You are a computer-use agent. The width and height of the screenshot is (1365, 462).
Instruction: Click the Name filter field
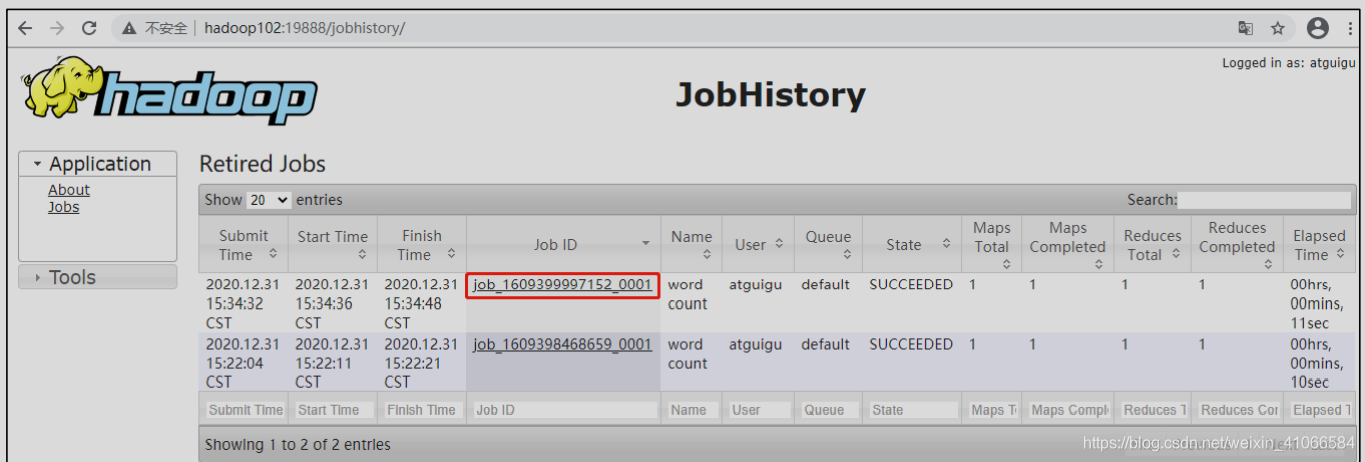point(691,410)
